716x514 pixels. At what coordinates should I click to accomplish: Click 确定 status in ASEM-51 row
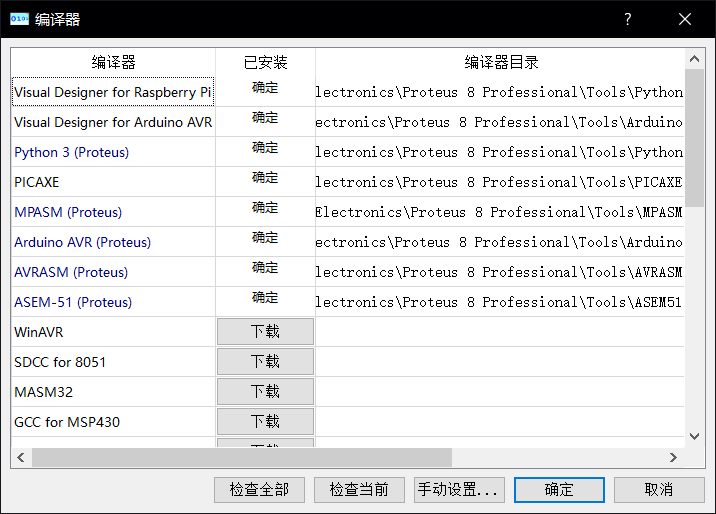[x=265, y=297]
